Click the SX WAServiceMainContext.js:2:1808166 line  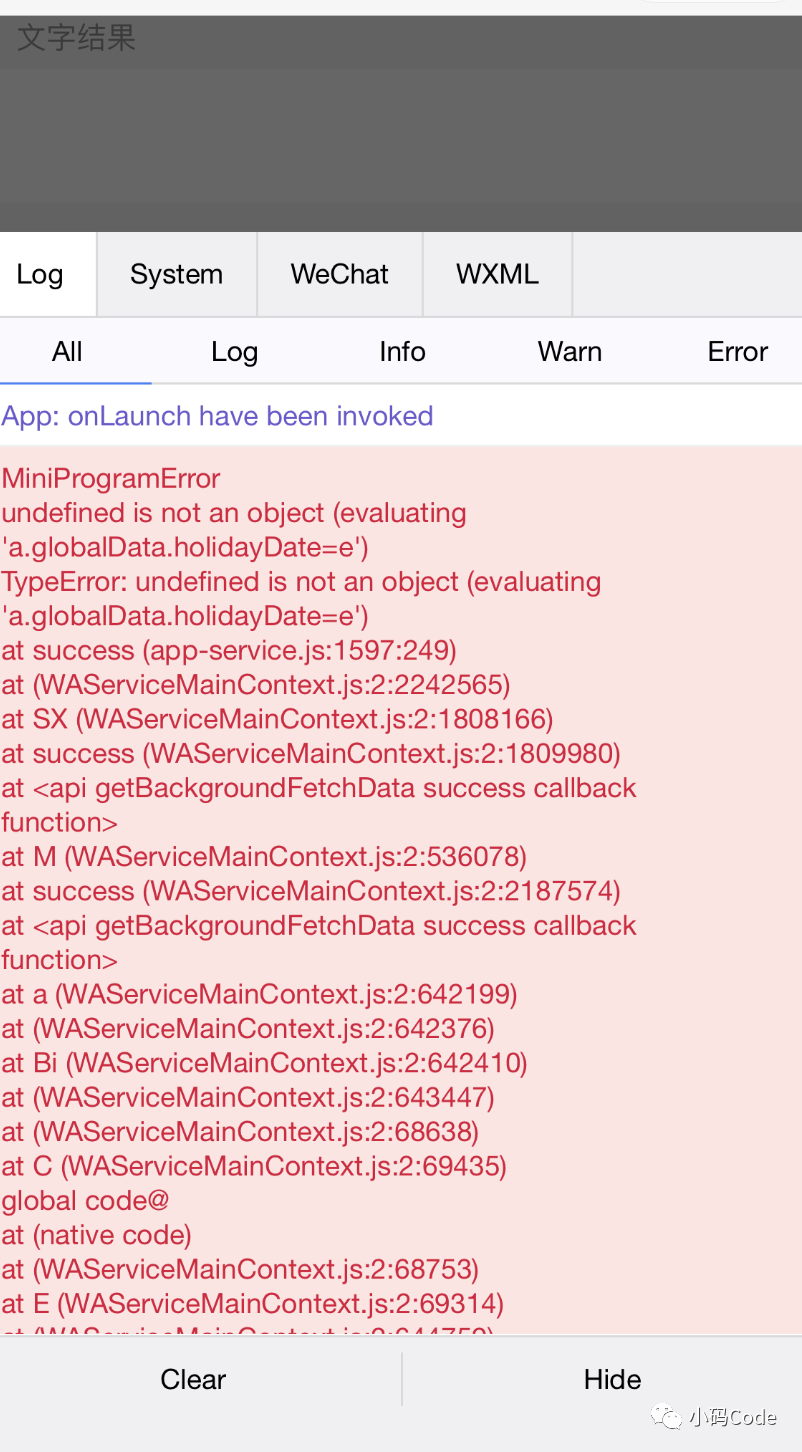pyautogui.click(x=277, y=719)
